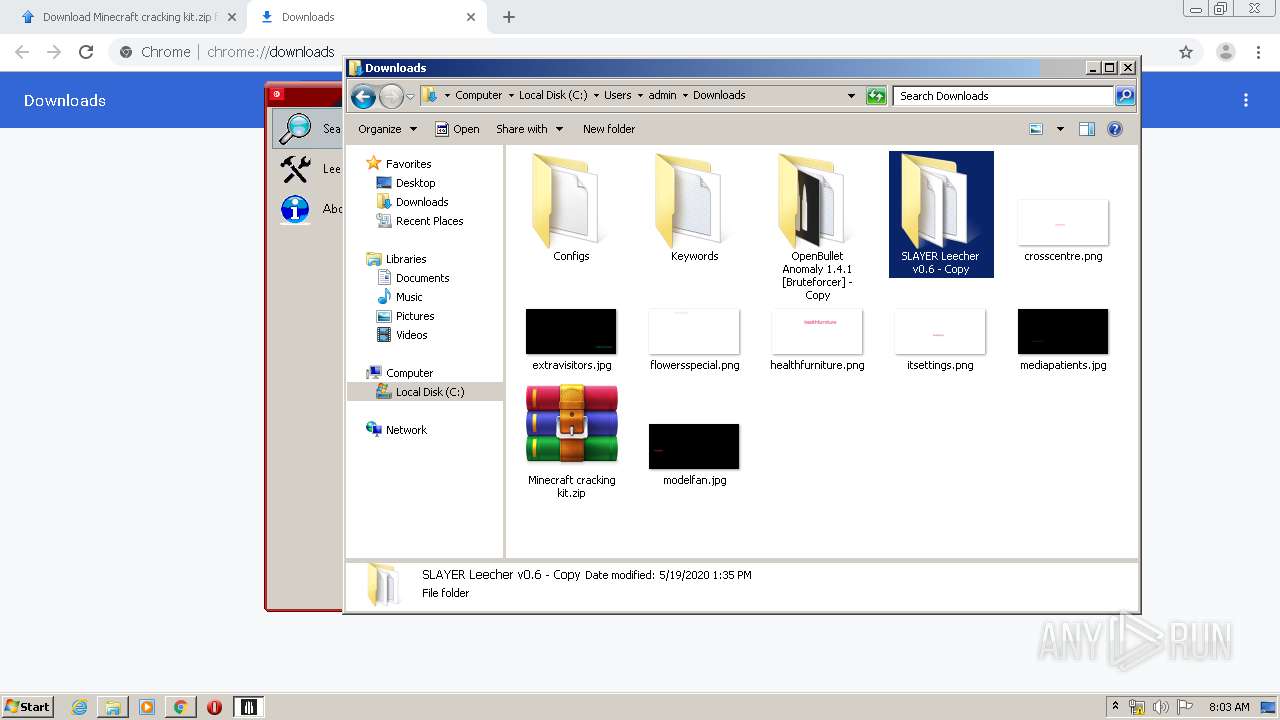Open Chrome main menu

pyautogui.click(x=1259, y=52)
